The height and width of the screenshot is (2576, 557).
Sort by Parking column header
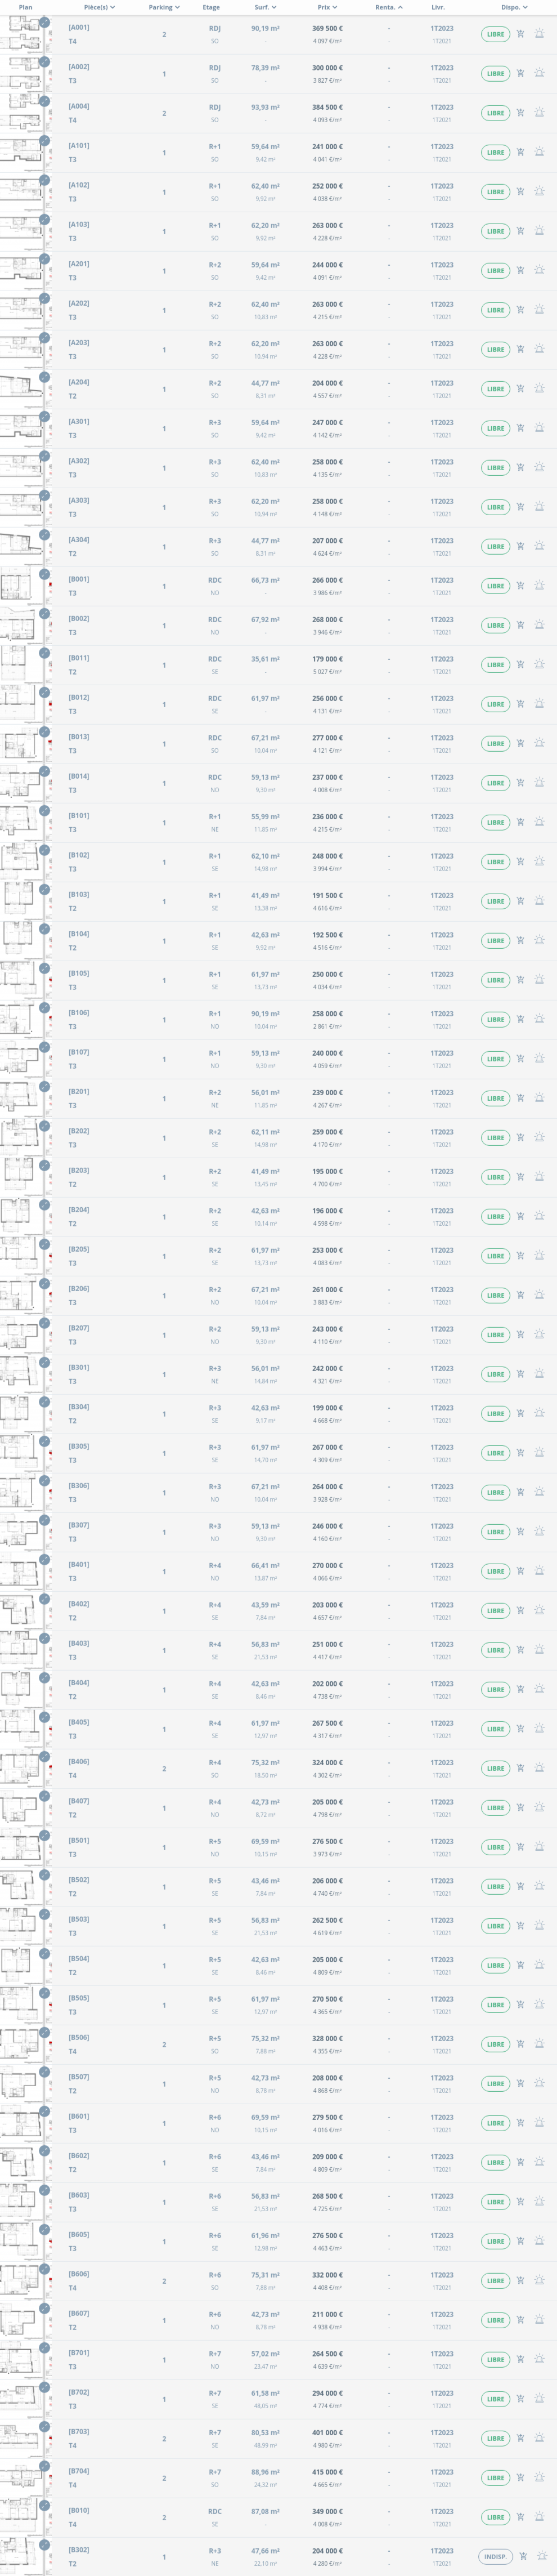(x=164, y=7)
